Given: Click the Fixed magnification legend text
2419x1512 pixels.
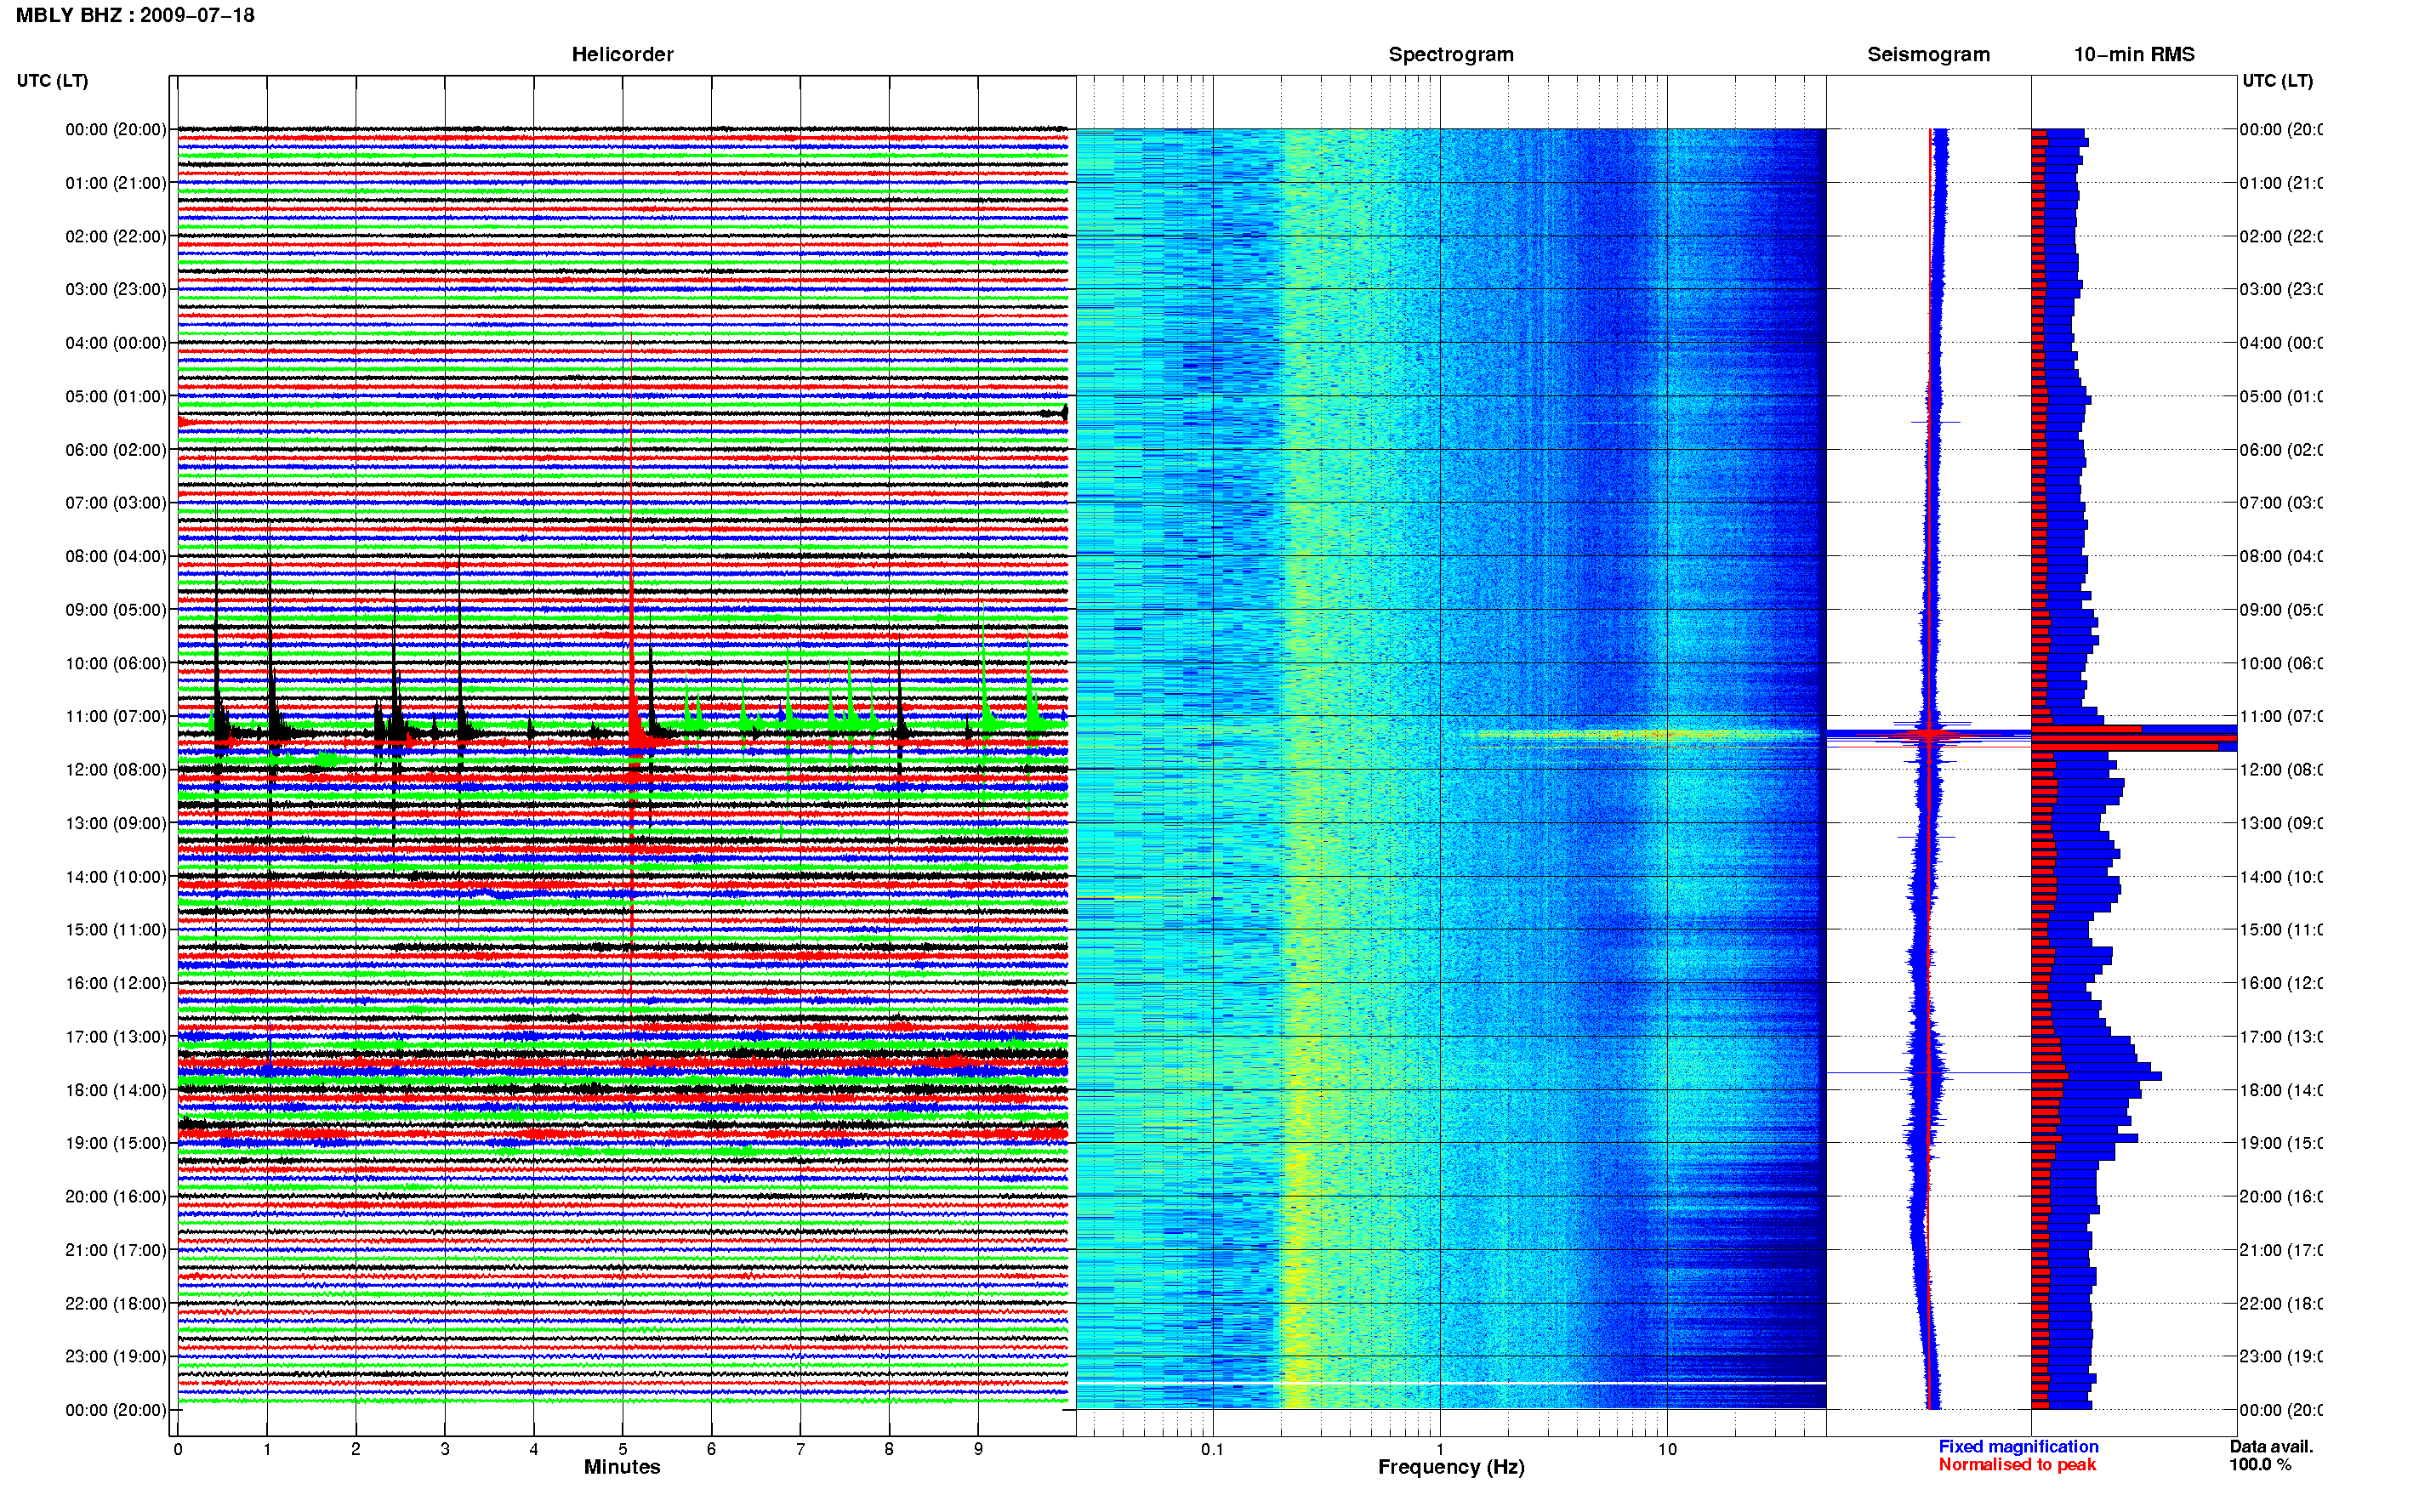Looking at the screenshot, I should [x=2018, y=1446].
